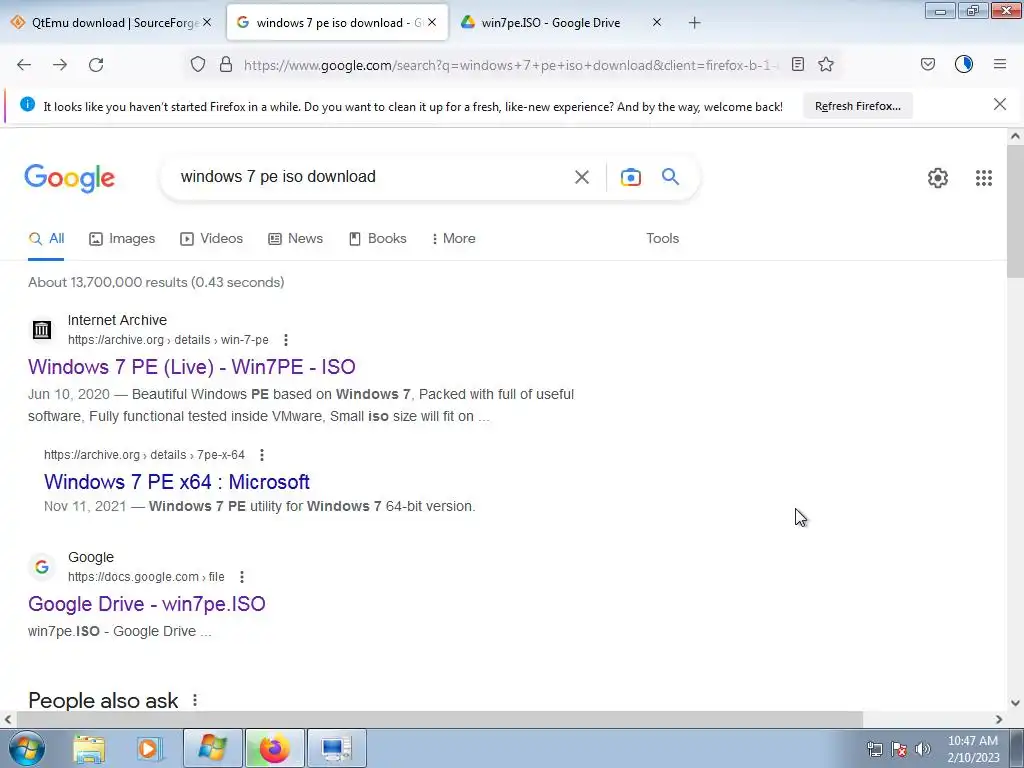Select the Images search tab
1024x768 pixels.
(x=122, y=238)
